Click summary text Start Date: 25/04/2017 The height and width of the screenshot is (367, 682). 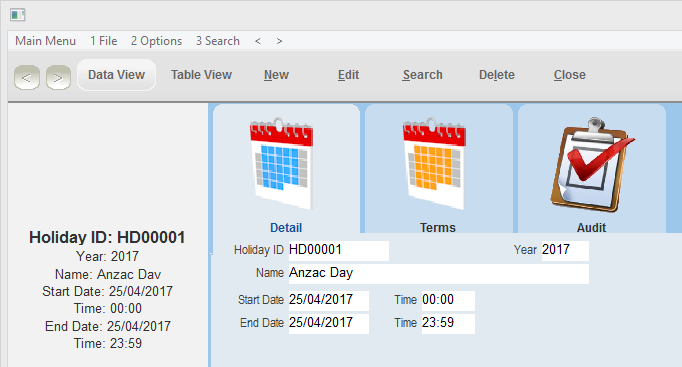click(x=107, y=291)
